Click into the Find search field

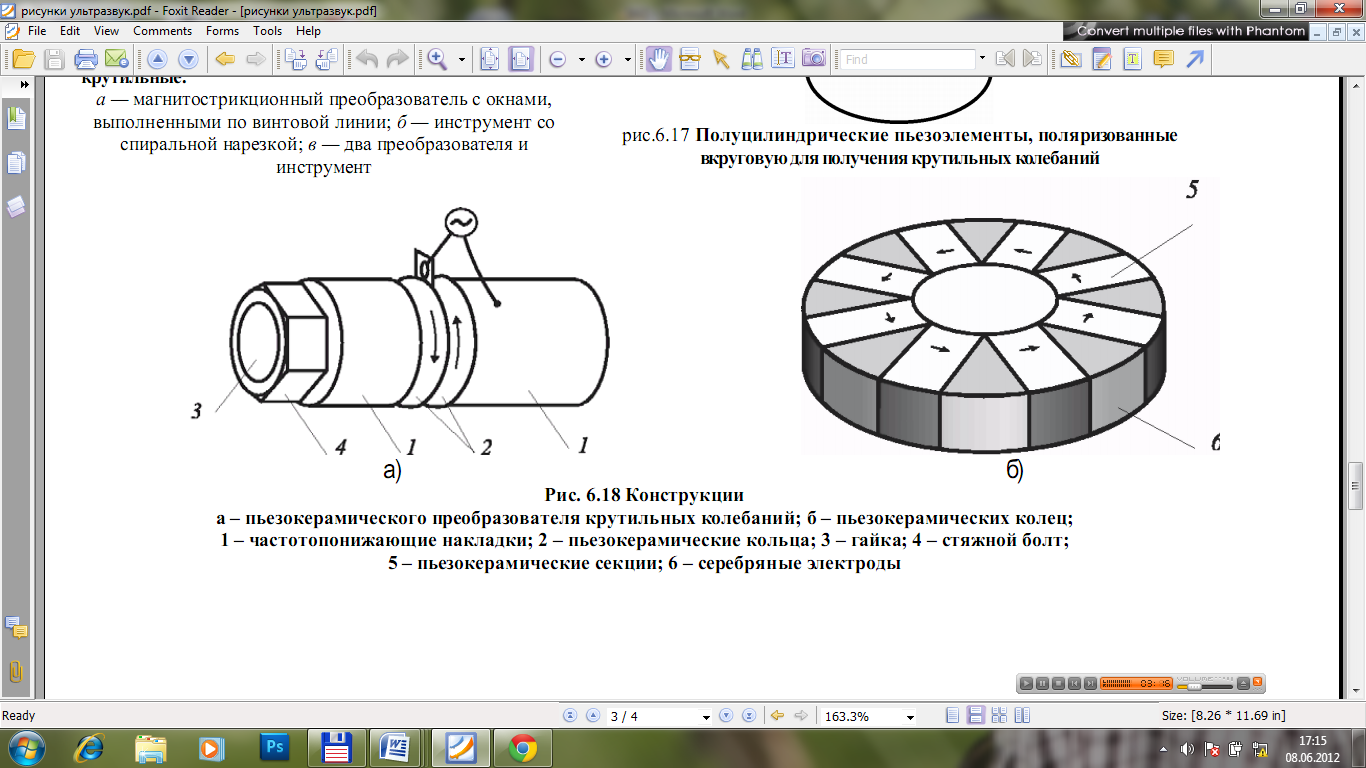pos(907,60)
